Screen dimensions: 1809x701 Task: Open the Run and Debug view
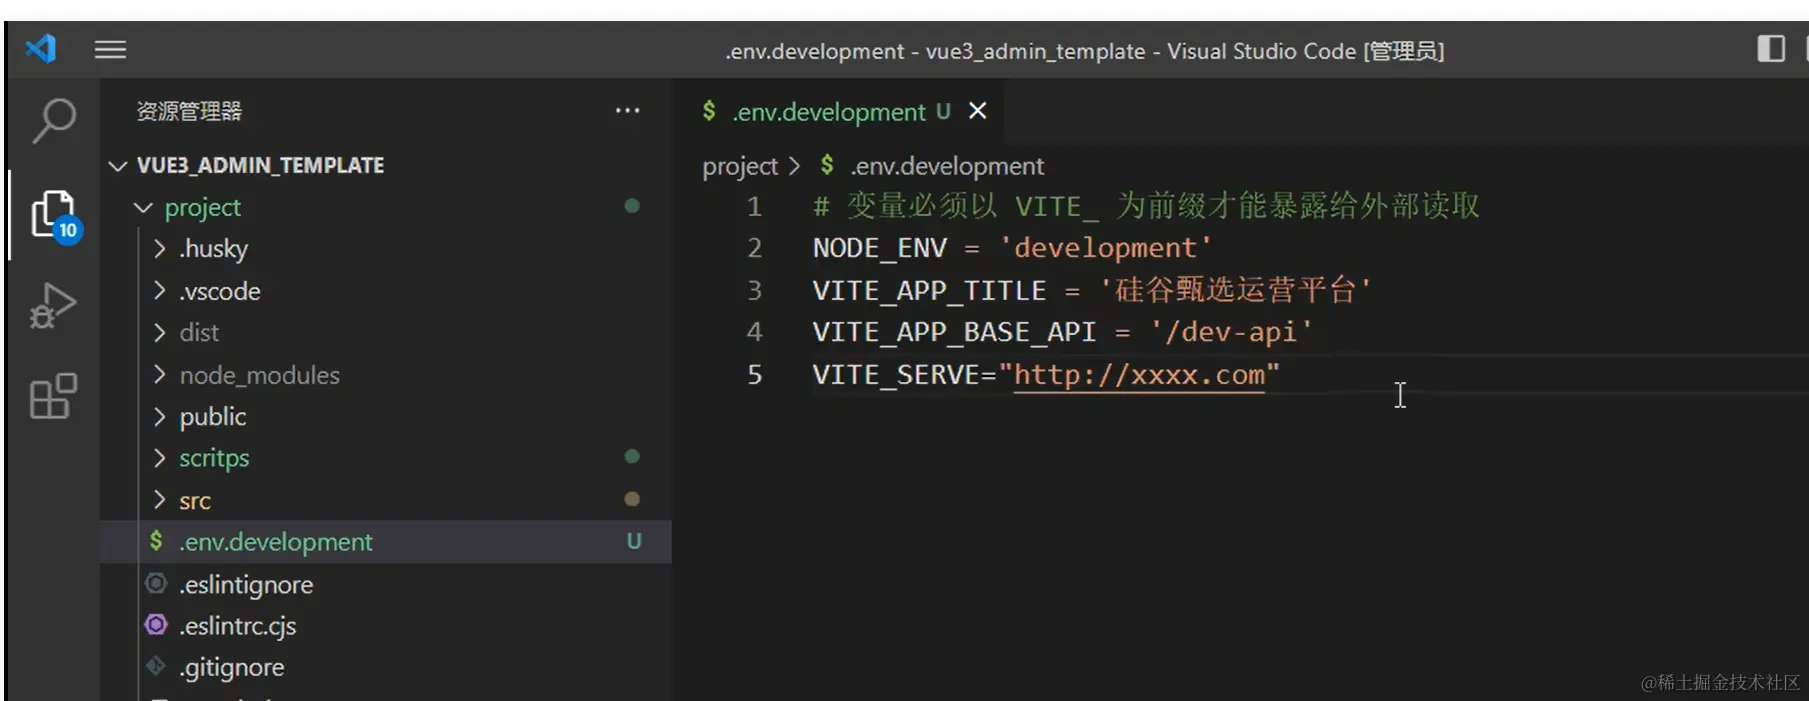[53, 306]
